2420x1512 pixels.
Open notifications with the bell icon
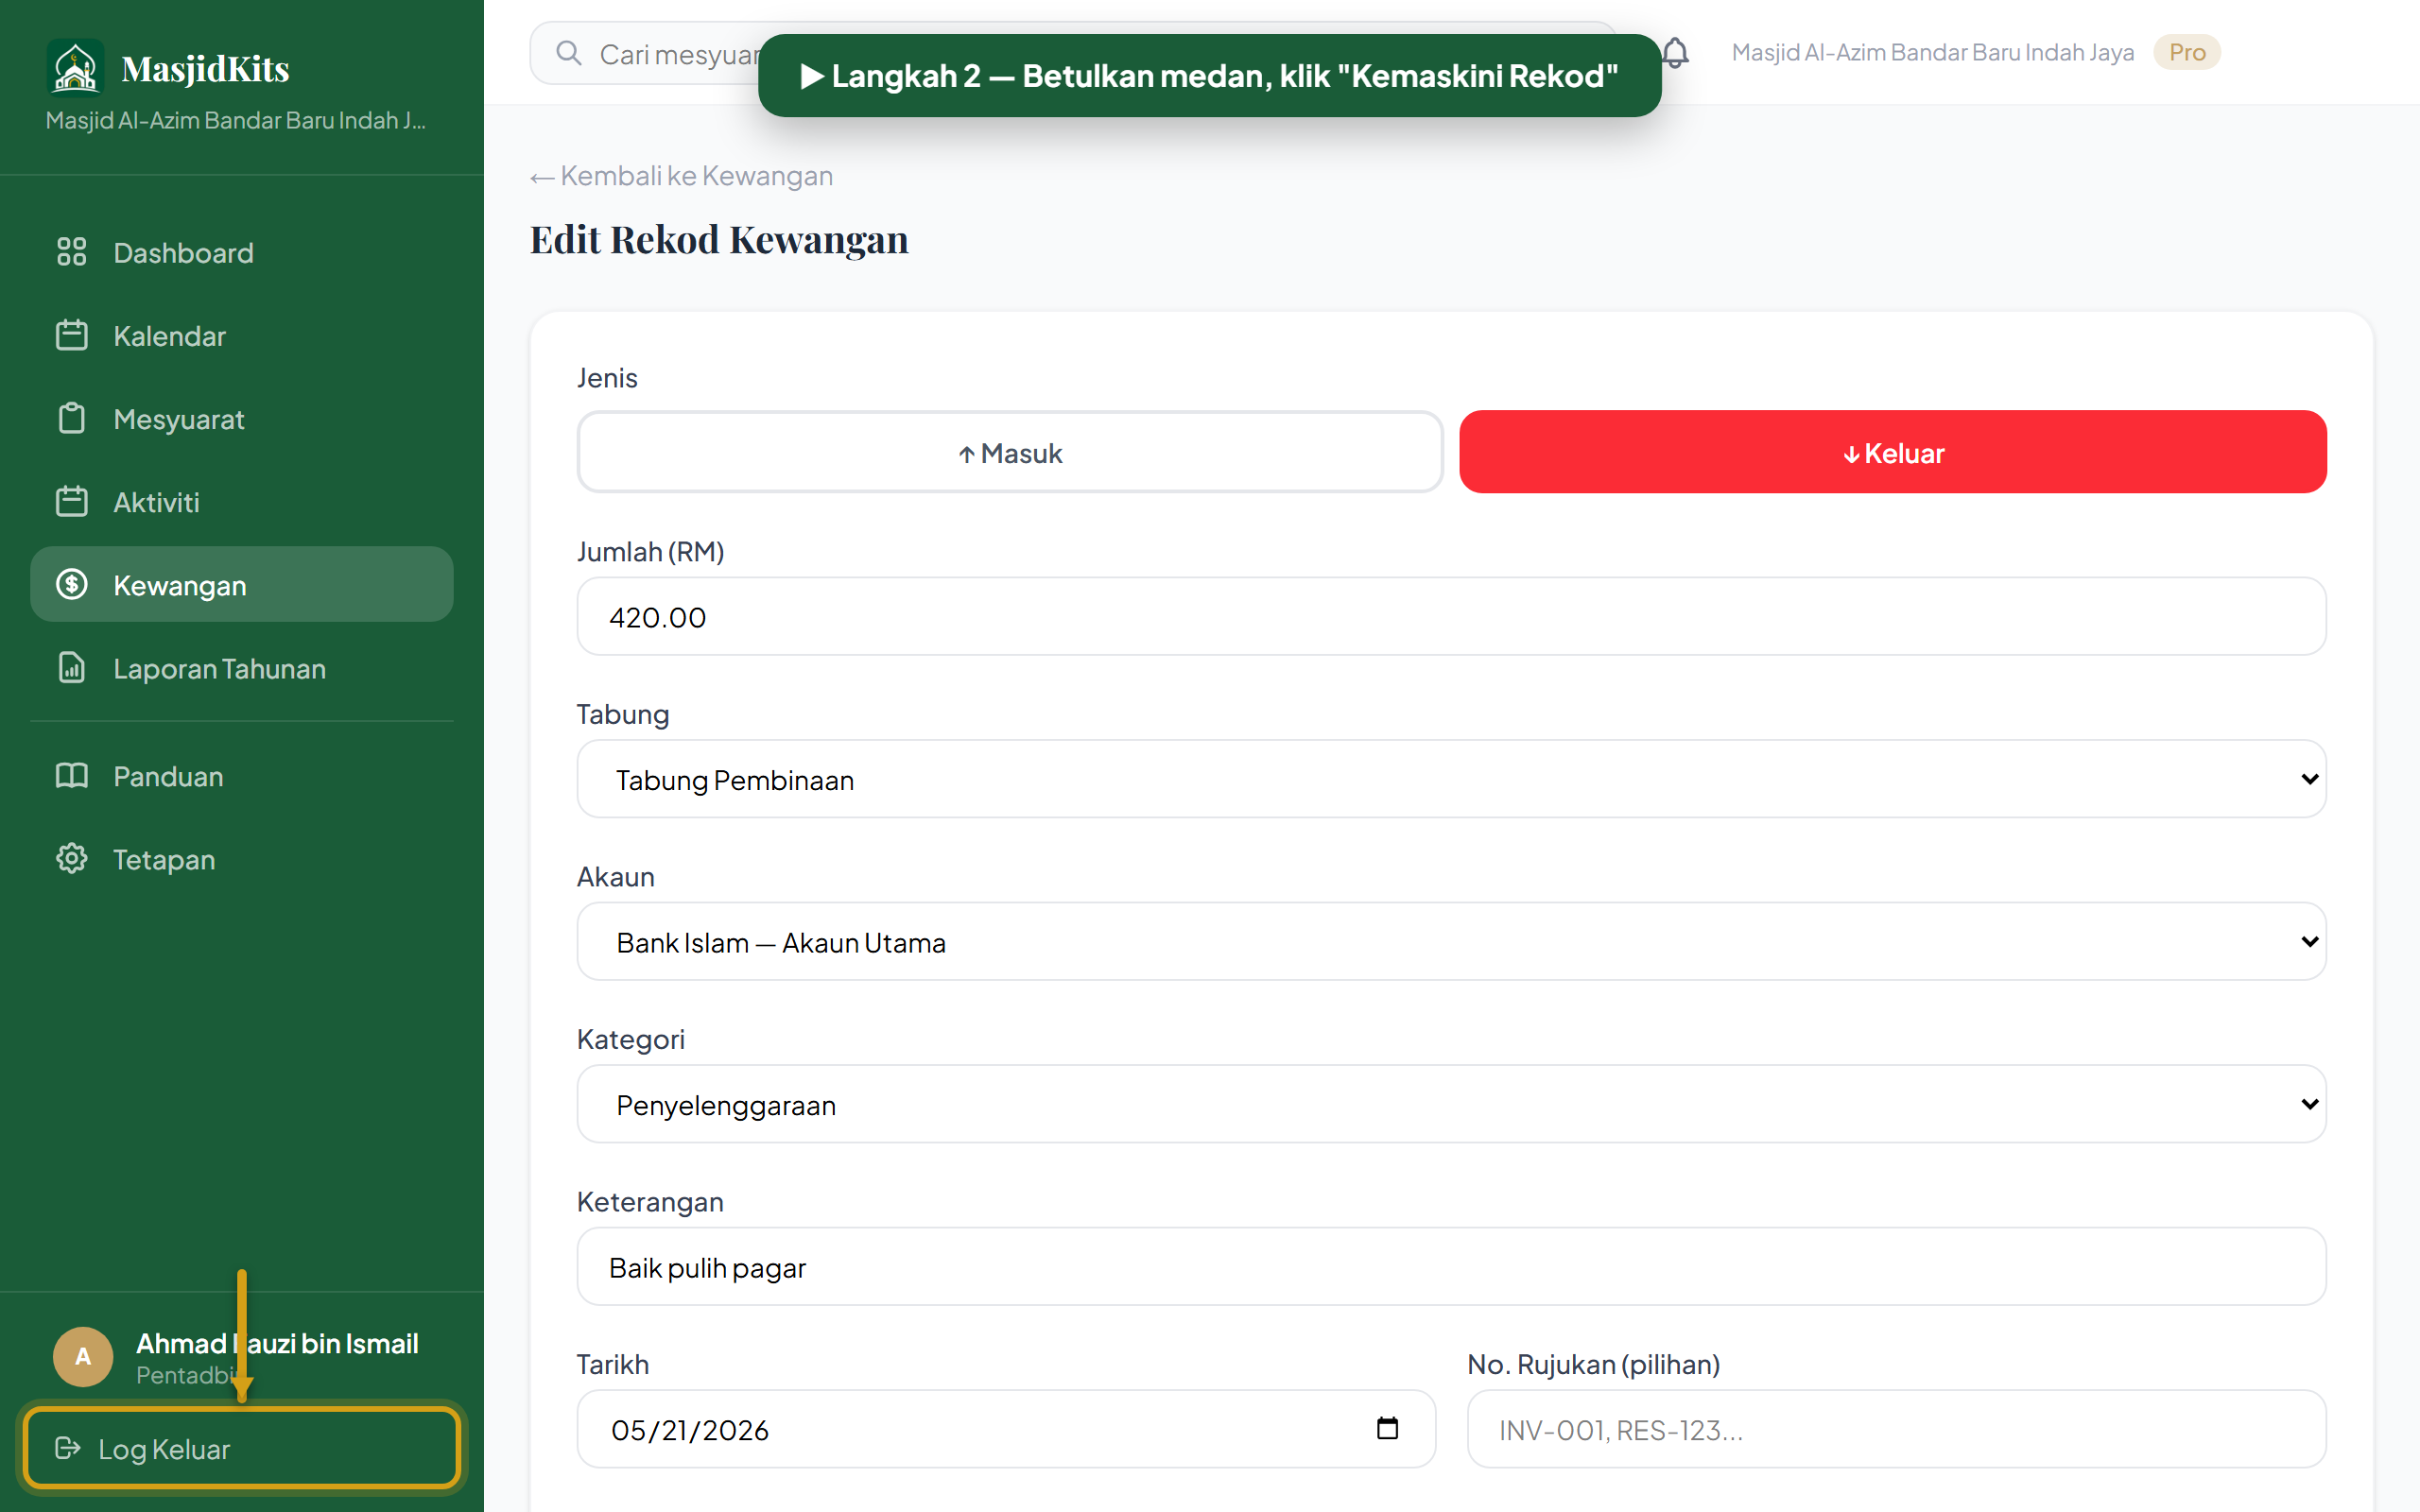tap(1675, 52)
